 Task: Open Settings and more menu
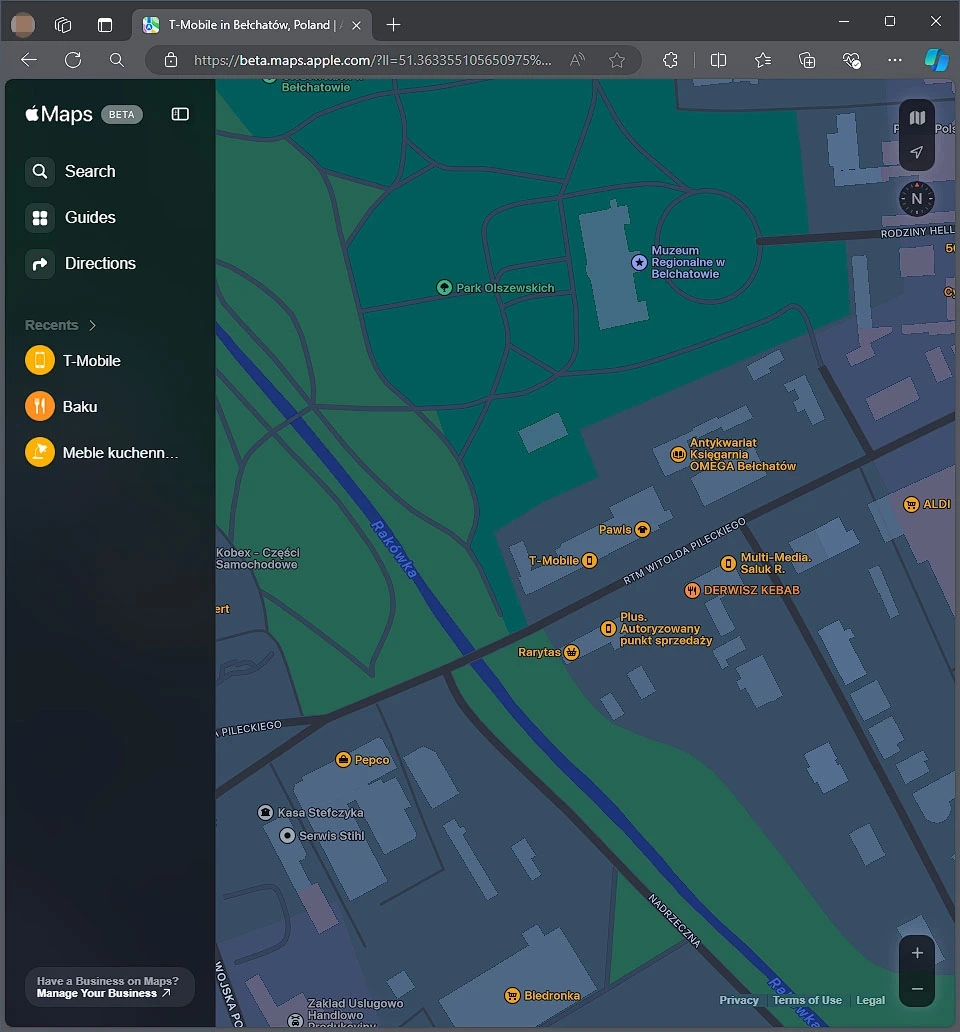(x=895, y=60)
